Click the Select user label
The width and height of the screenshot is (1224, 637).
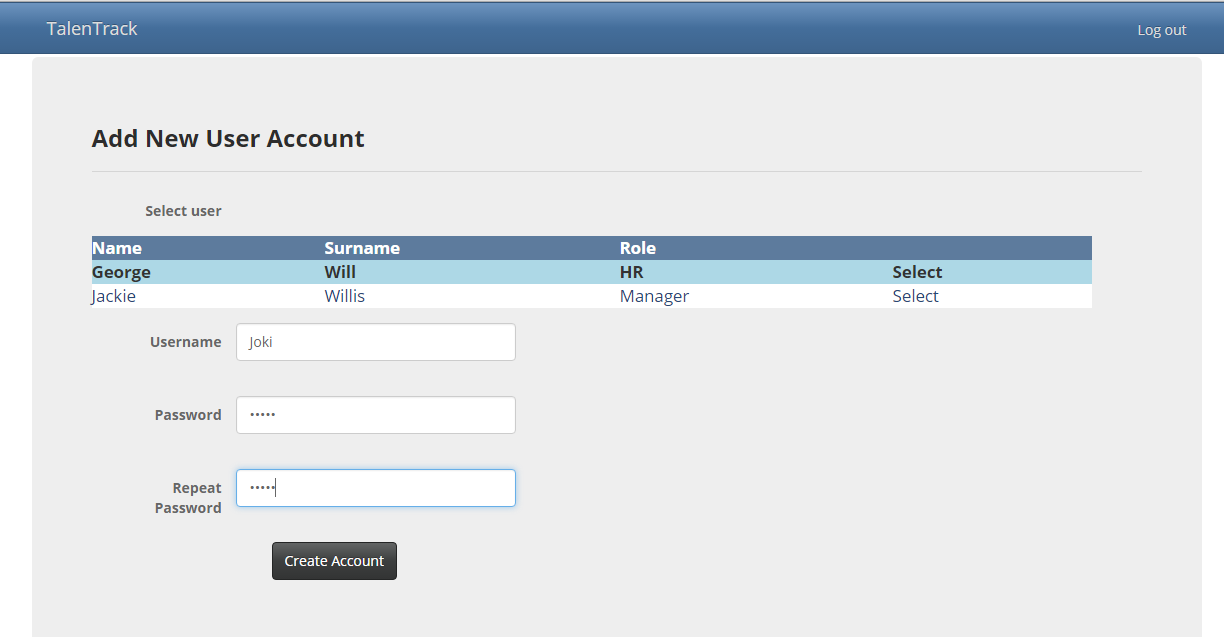click(183, 211)
